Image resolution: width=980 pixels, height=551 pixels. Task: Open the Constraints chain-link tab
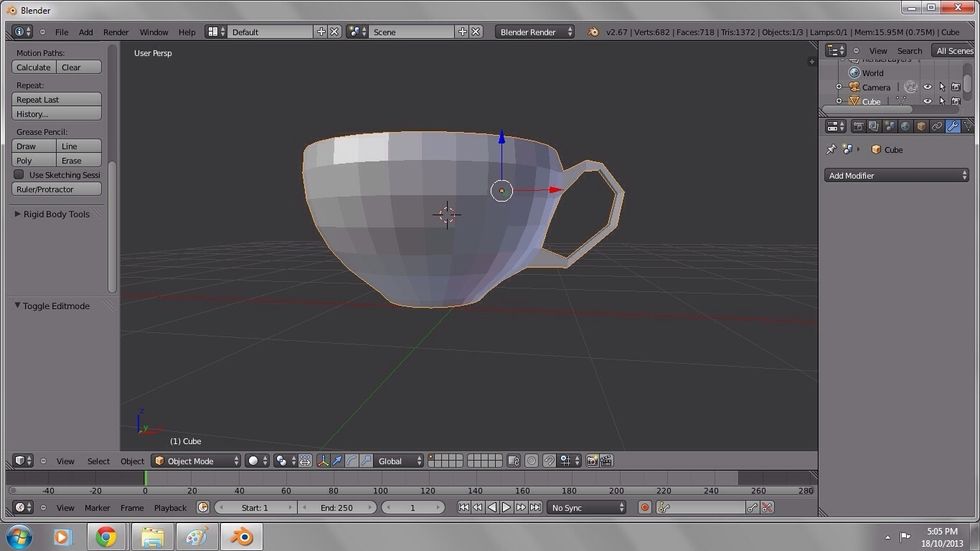937,126
